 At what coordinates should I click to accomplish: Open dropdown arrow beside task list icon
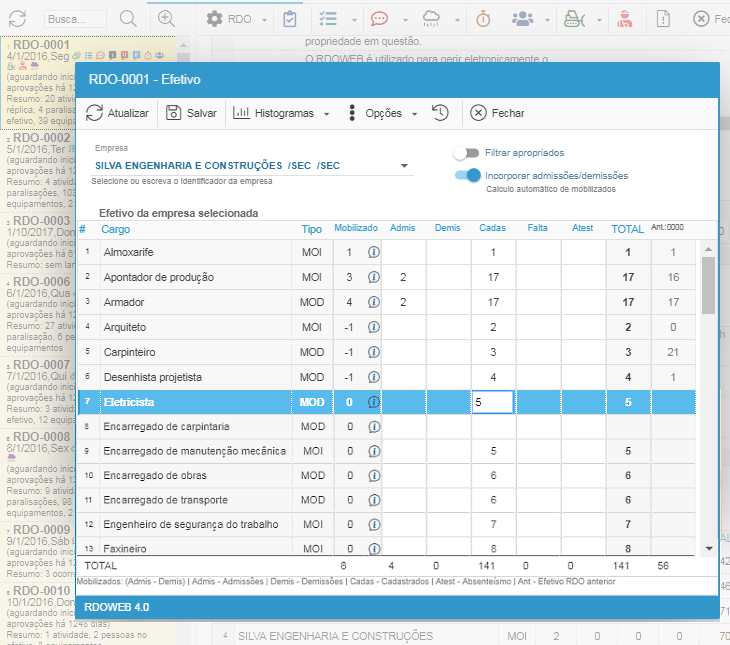coord(354,20)
